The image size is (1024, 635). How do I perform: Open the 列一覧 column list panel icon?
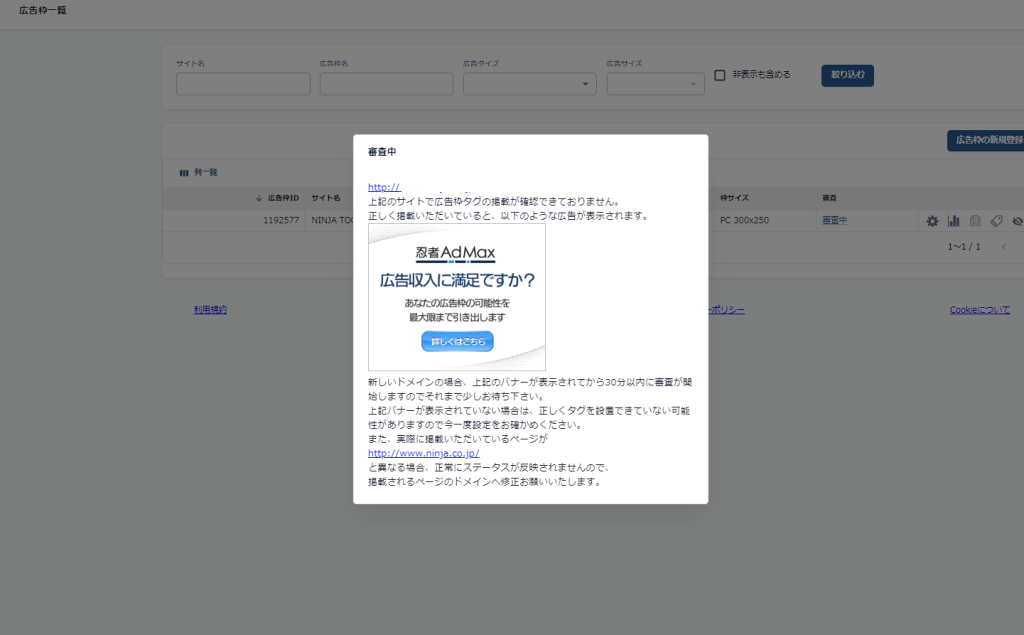tap(185, 172)
